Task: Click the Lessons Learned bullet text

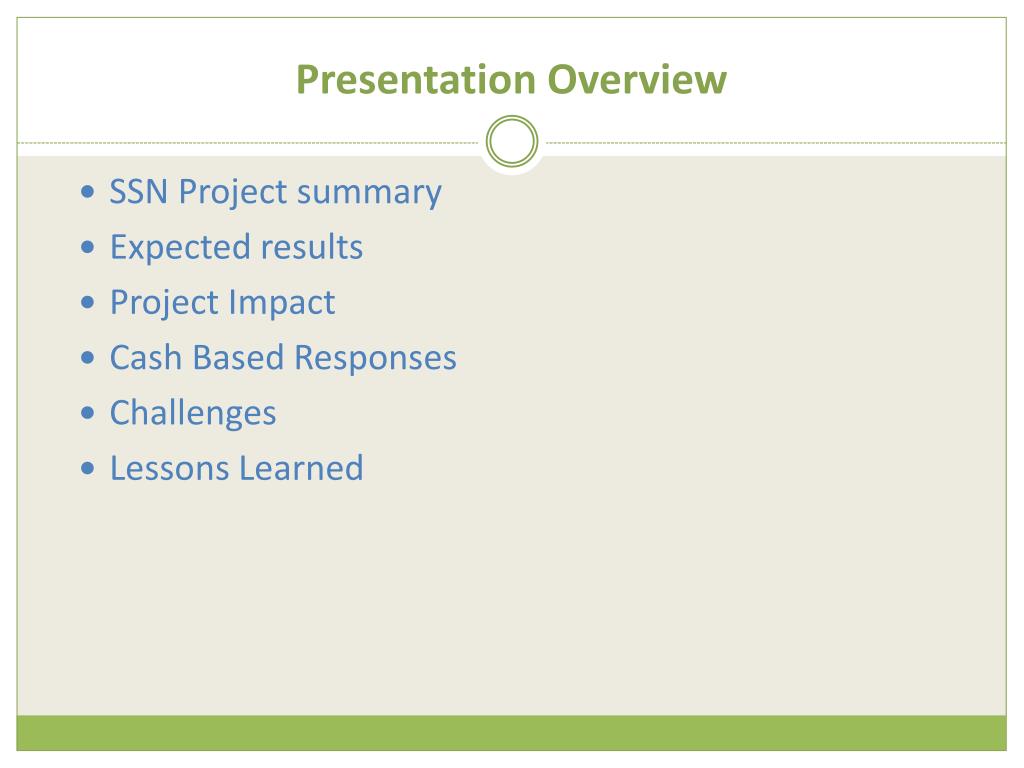Action: (236, 468)
